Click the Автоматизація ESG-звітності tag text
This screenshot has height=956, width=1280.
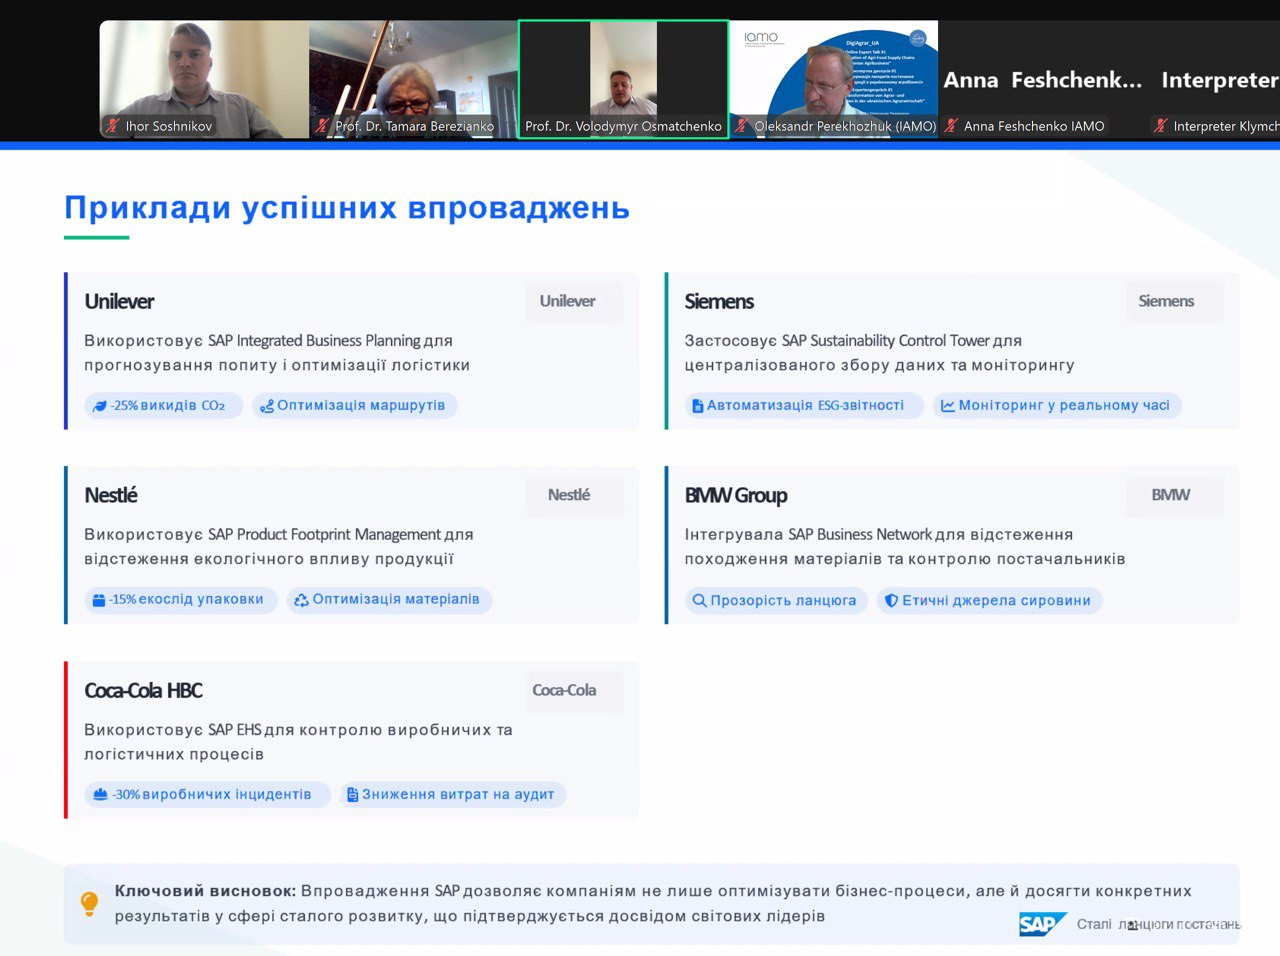pos(805,405)
